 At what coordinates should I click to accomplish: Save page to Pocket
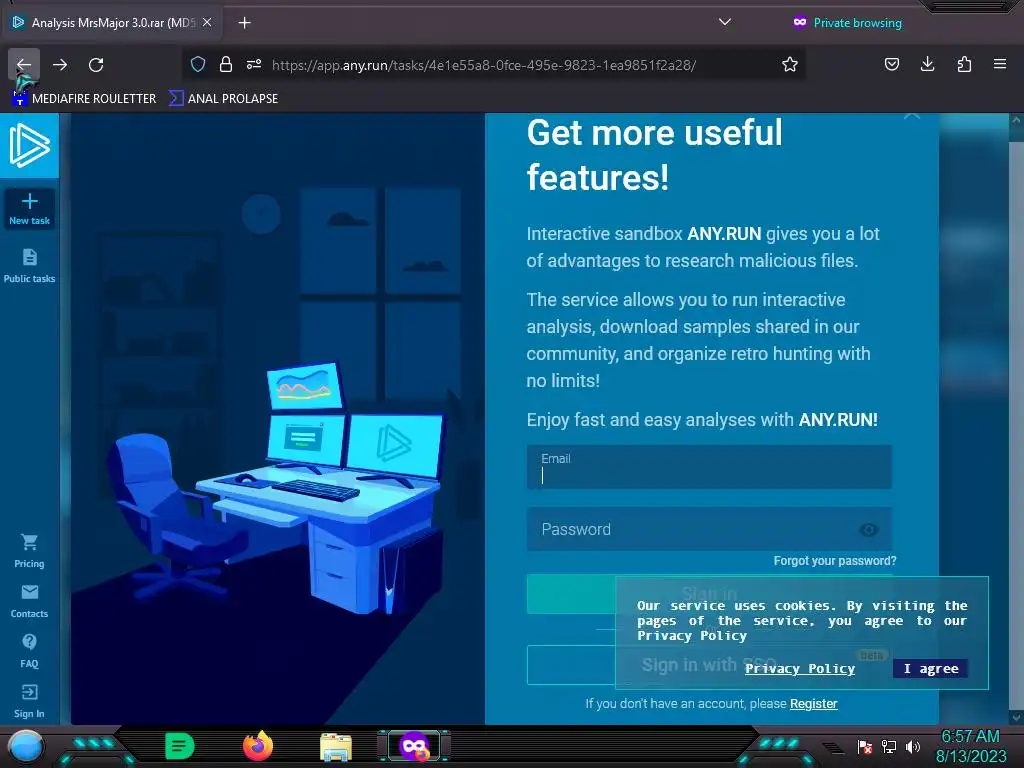click(x=891, y=64)
